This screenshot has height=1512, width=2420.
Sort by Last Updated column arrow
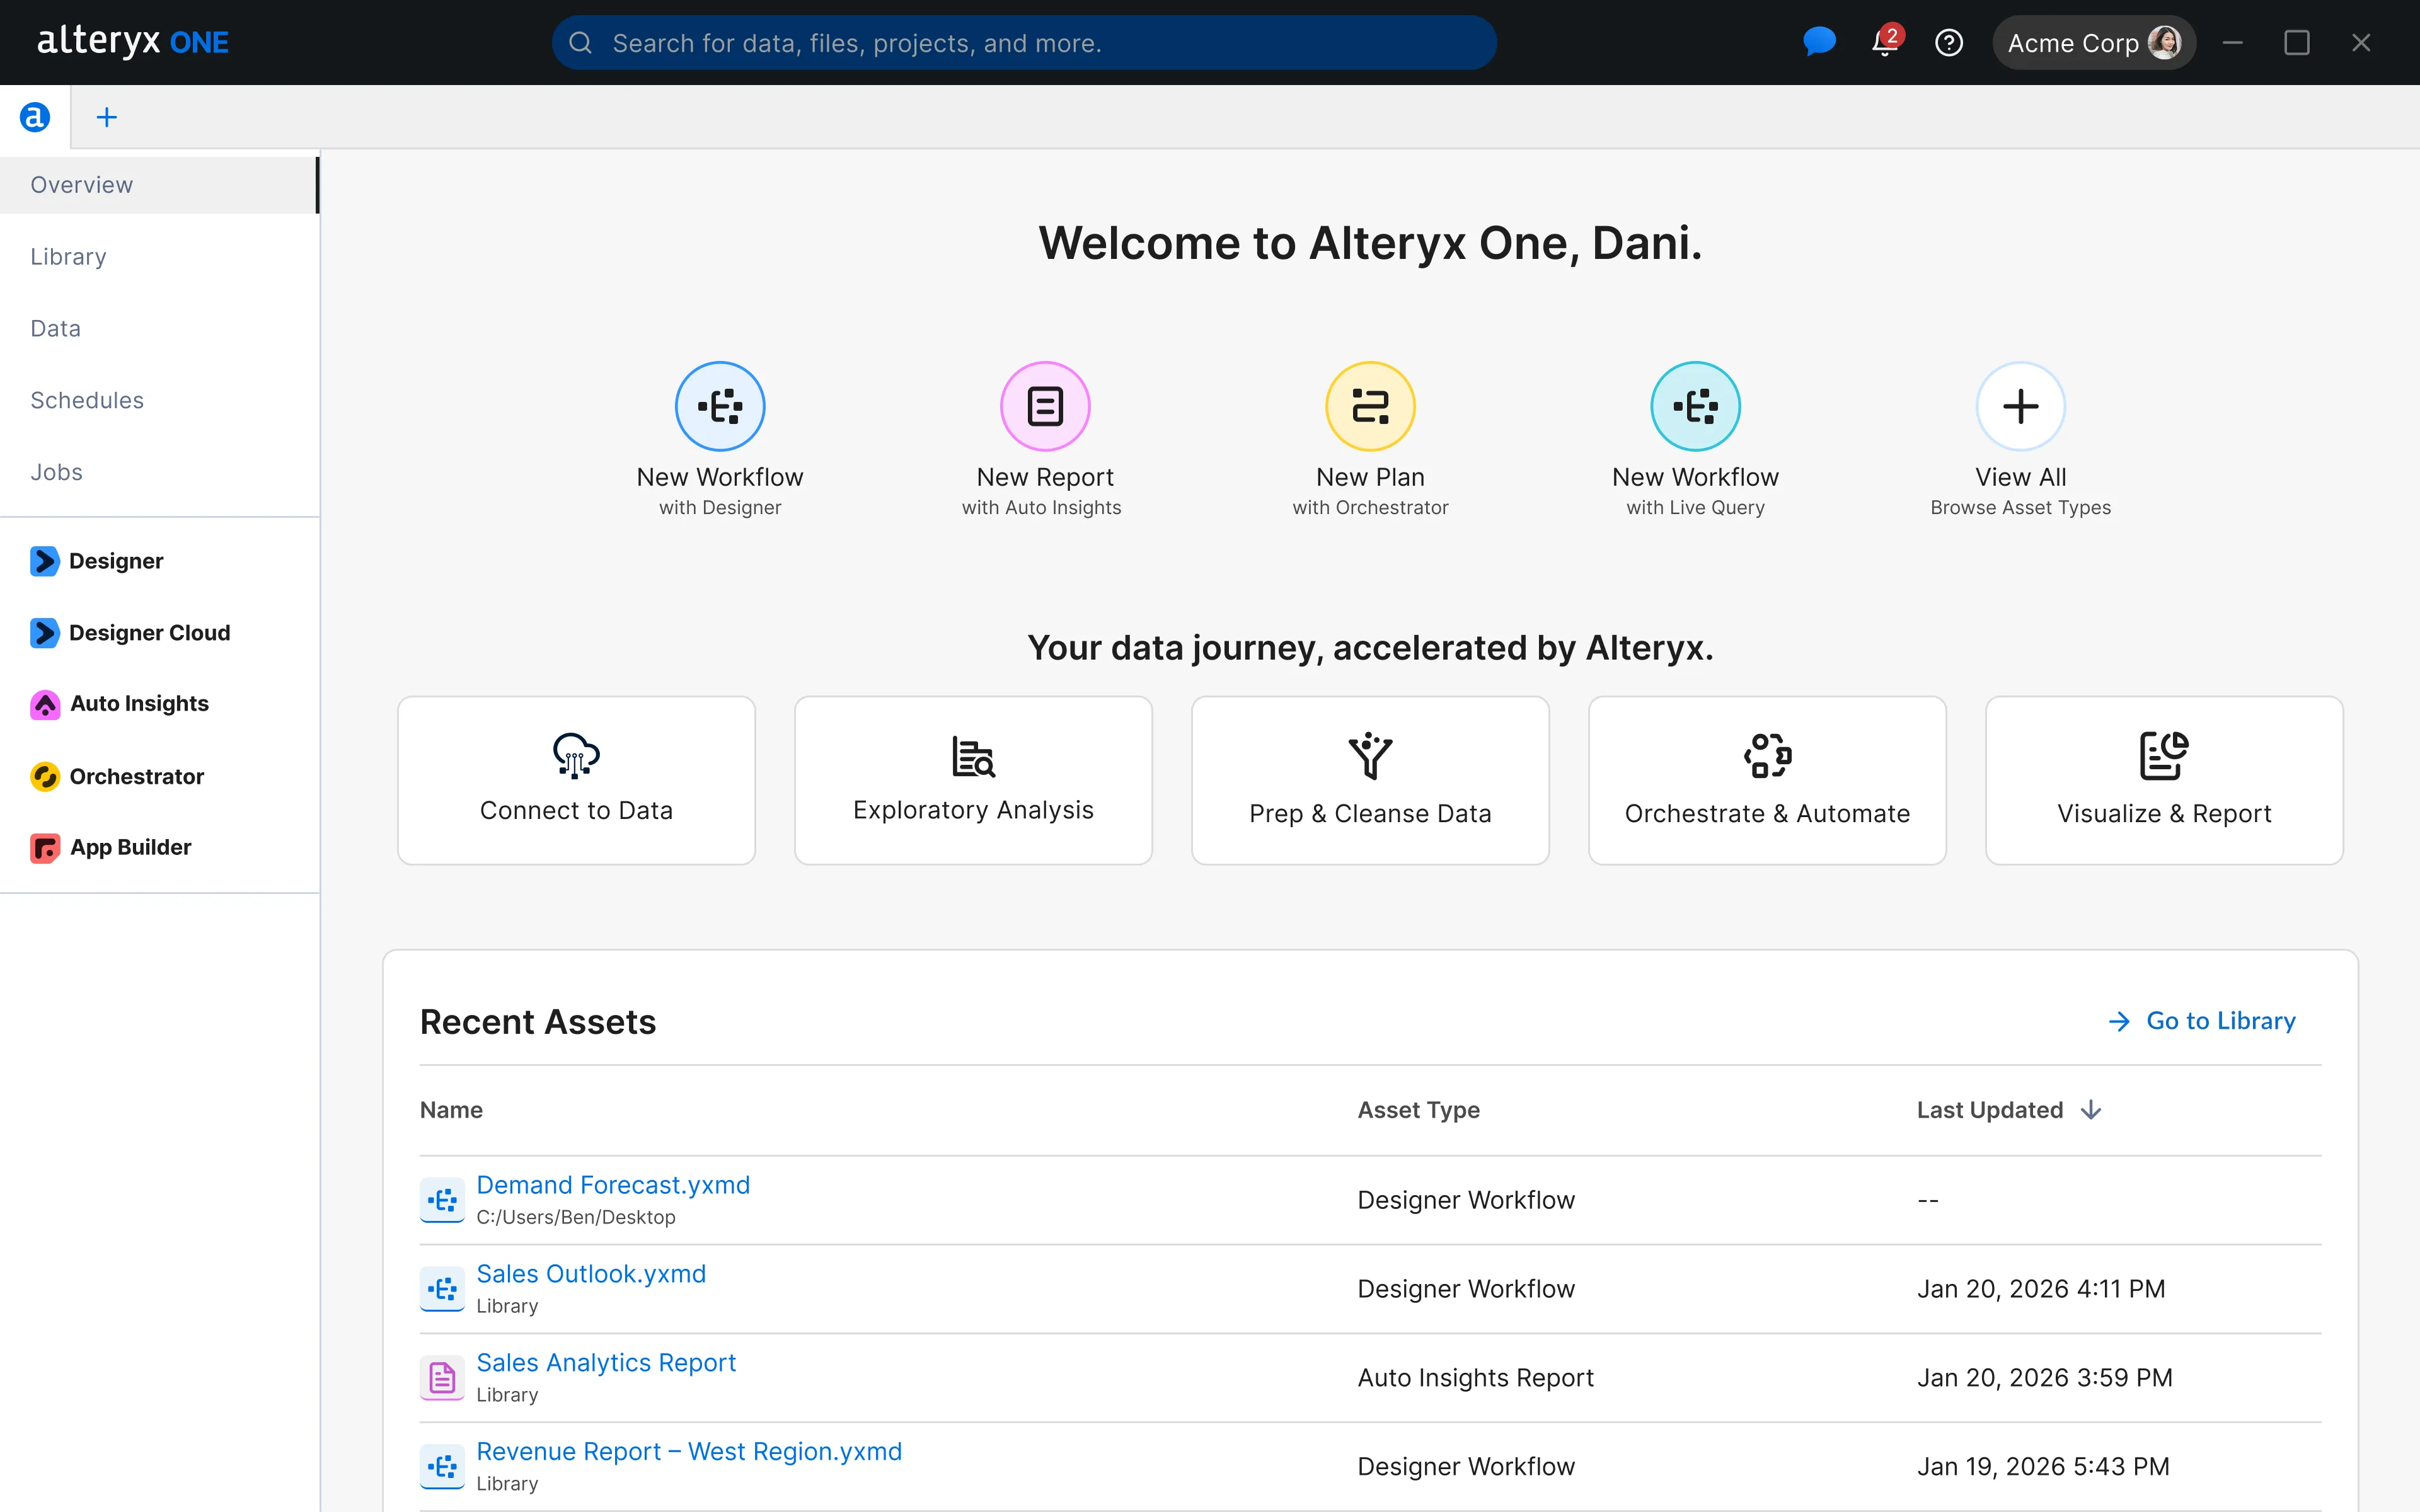tap(2091, 1110)
